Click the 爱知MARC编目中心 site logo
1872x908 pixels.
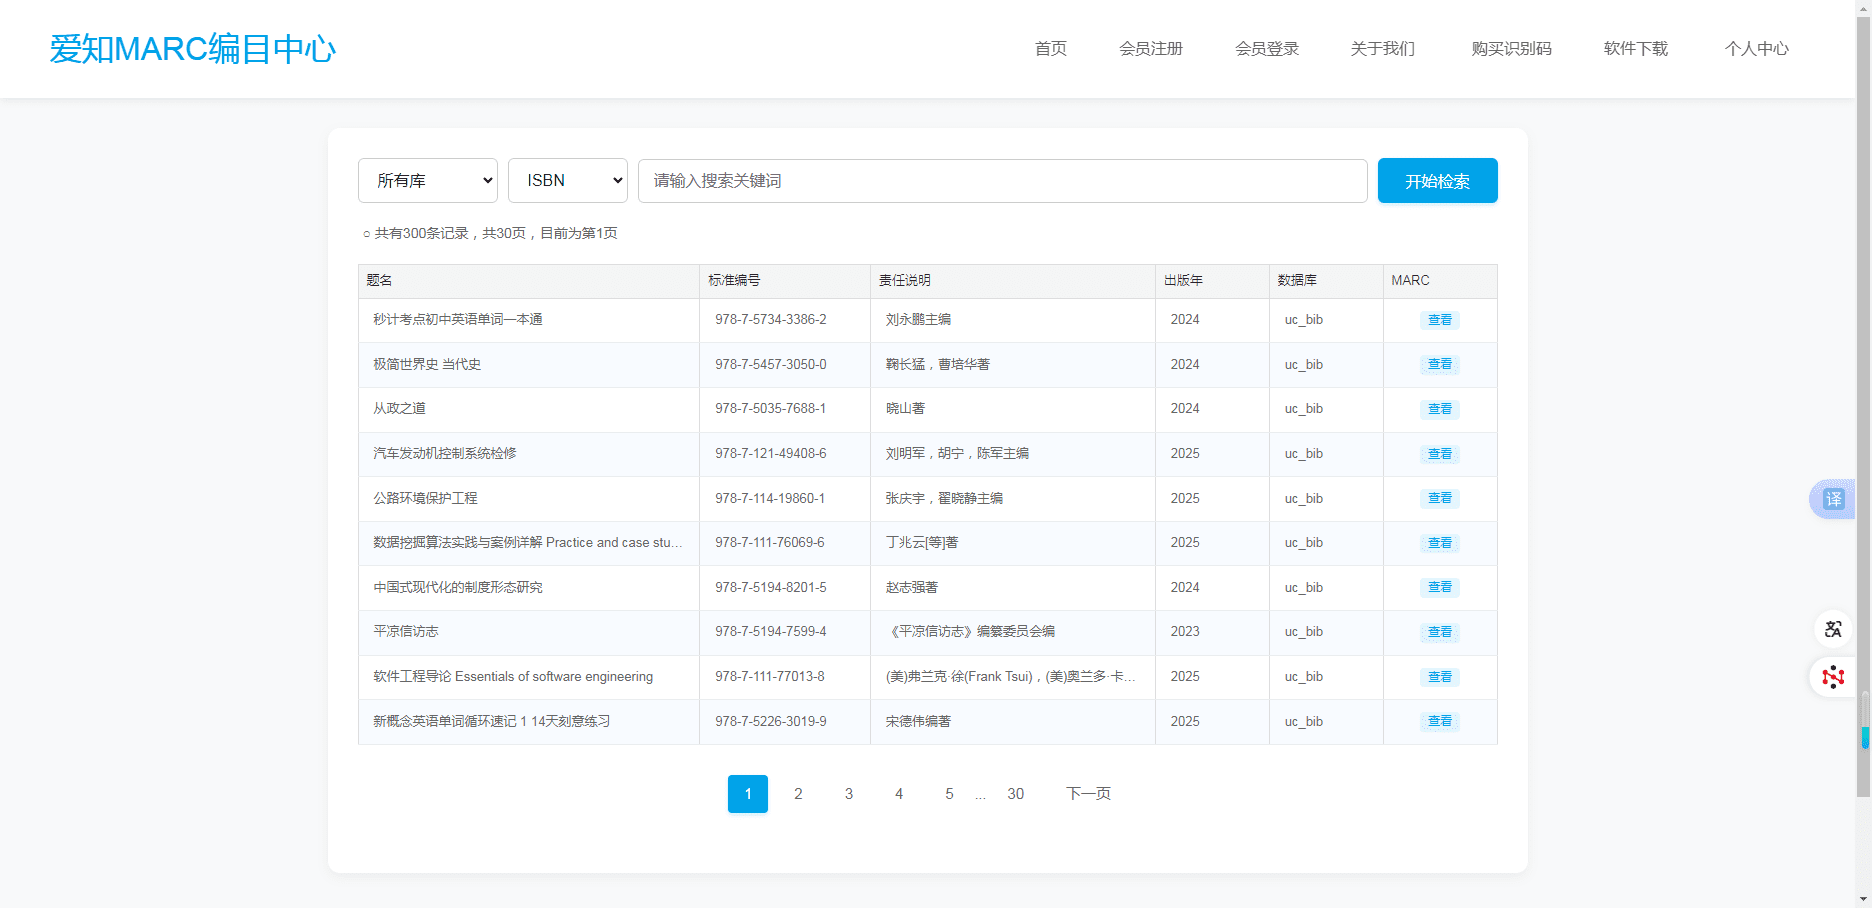tap(193, 49)
